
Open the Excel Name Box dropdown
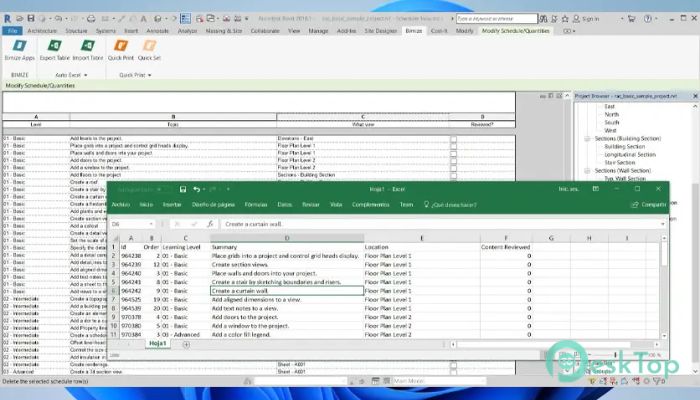pyautogui.click(x=151, y=224)
